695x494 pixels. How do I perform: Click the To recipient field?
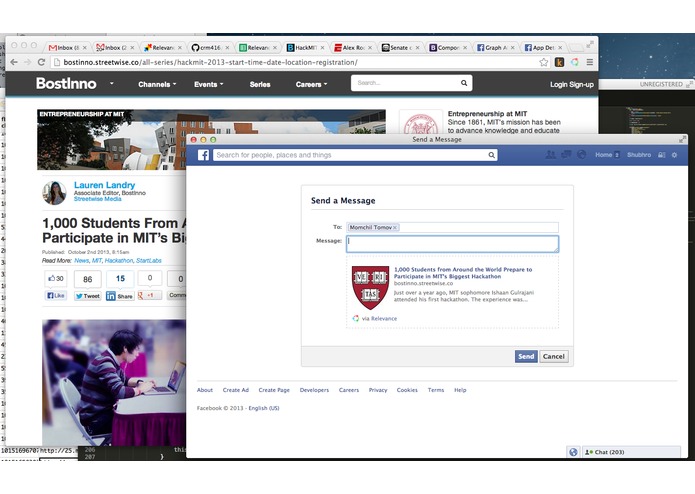(x=452, y=227)
